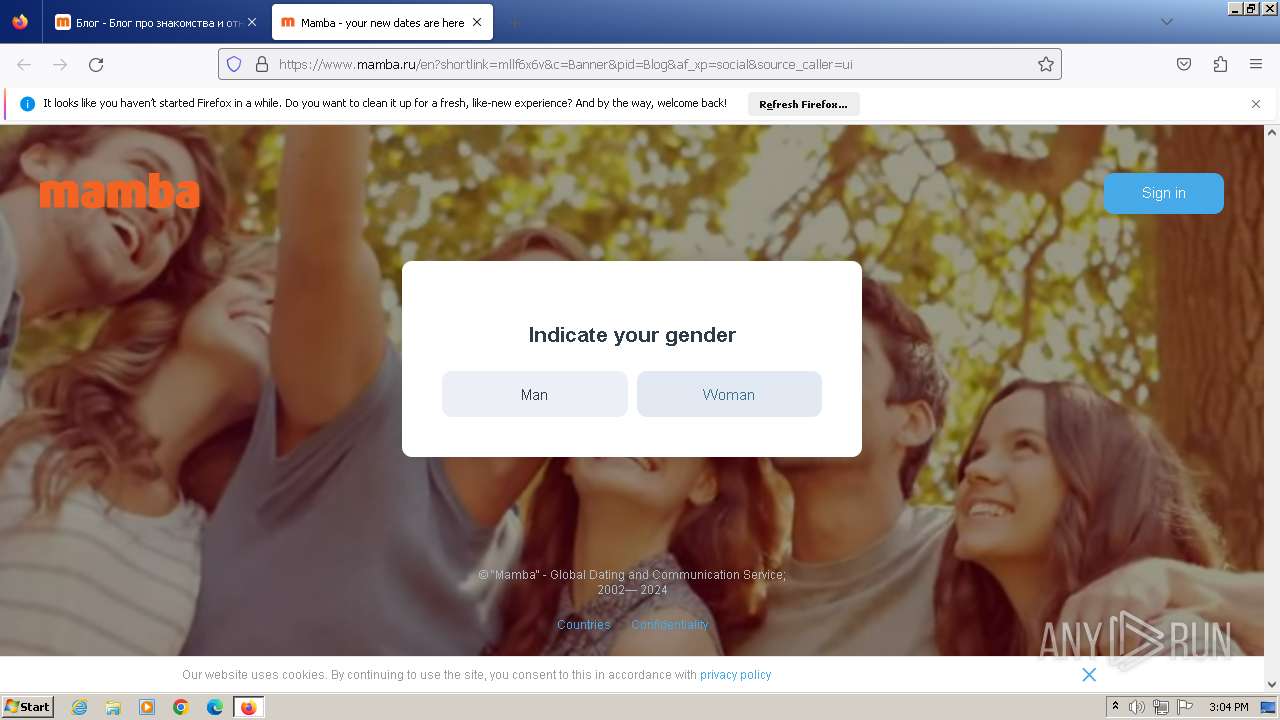The image size is (1280, 720).
Task: Switch to the Блог tab
Action: [156, 22]
